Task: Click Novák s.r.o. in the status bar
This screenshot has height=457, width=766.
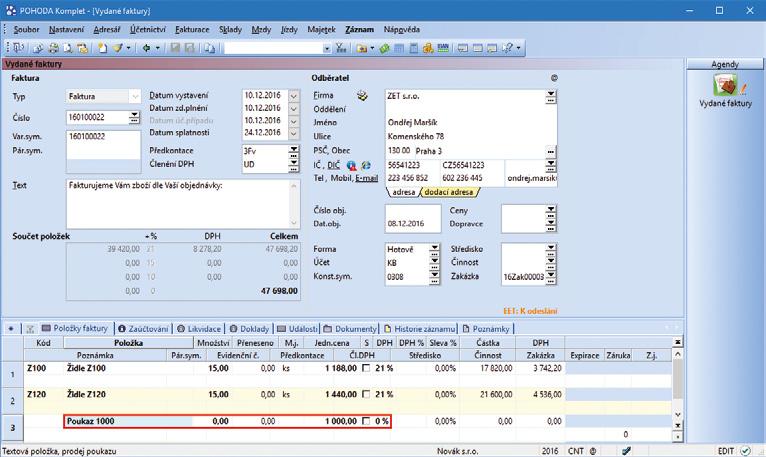Action: tap(457, 451)
